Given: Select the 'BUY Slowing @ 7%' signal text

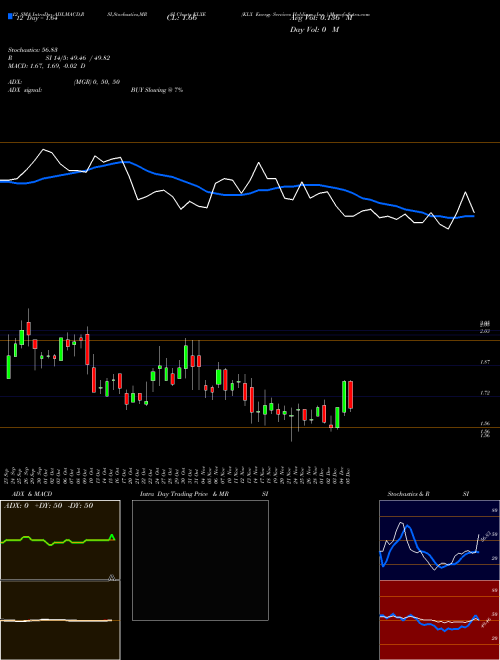Looking at the screenshot, I should coord(157,90).
